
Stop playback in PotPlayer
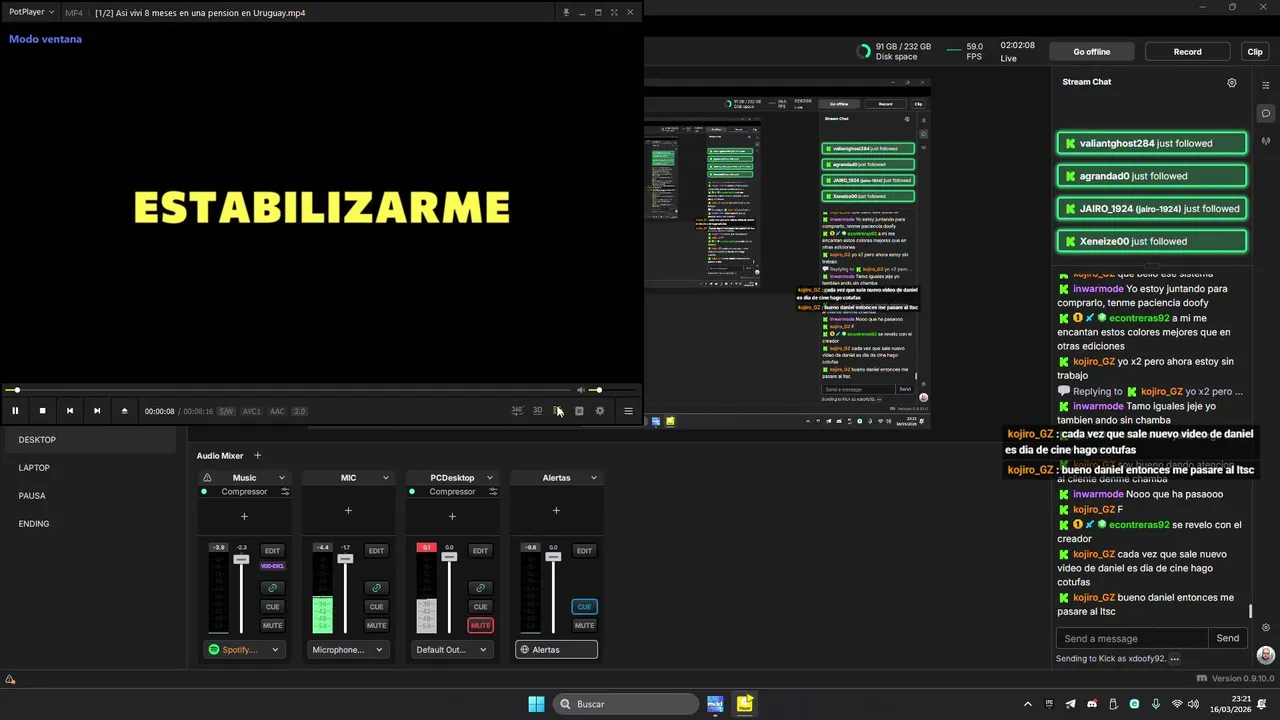coord(42,411)
